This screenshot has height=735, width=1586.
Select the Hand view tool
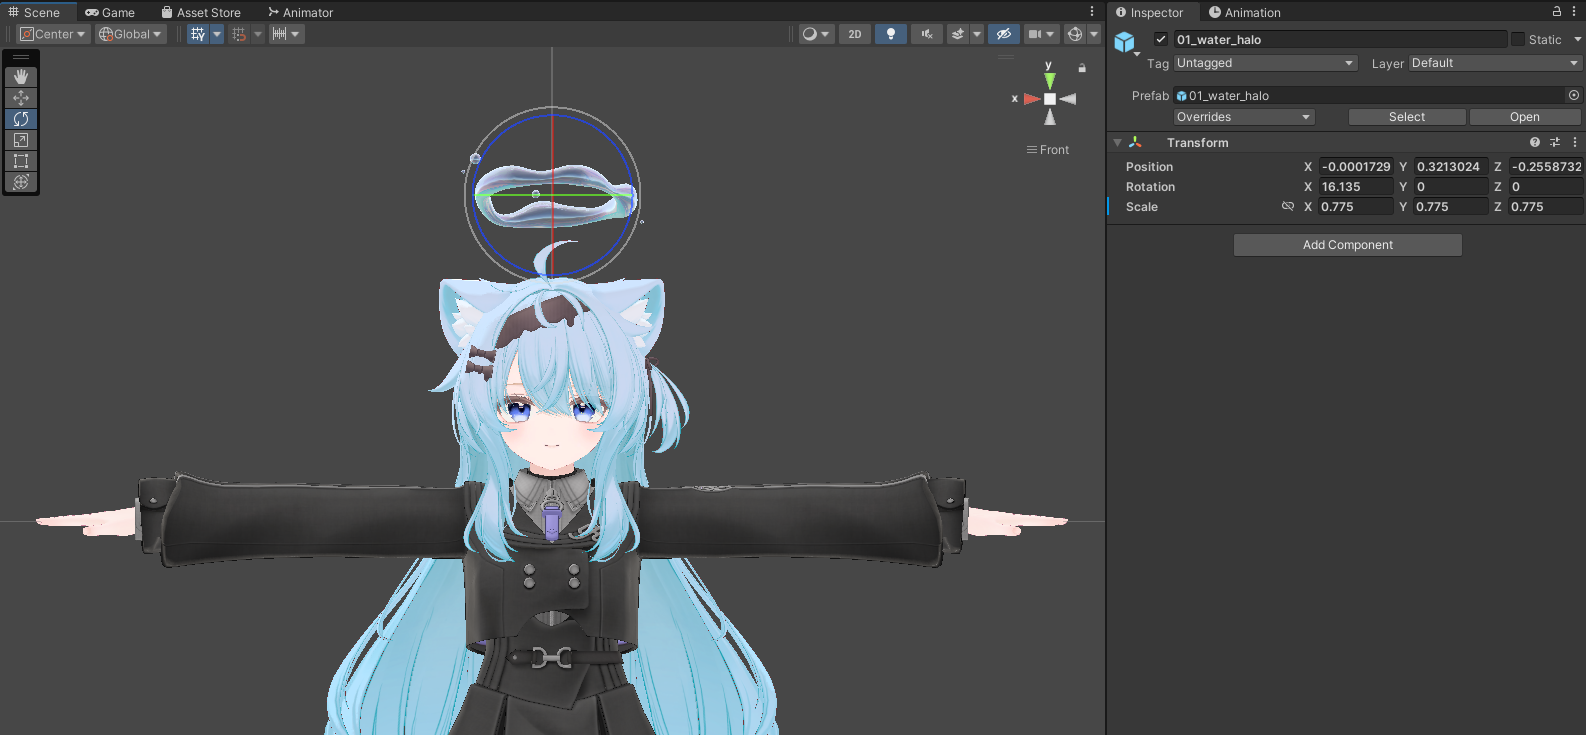[x=21, y=77]
